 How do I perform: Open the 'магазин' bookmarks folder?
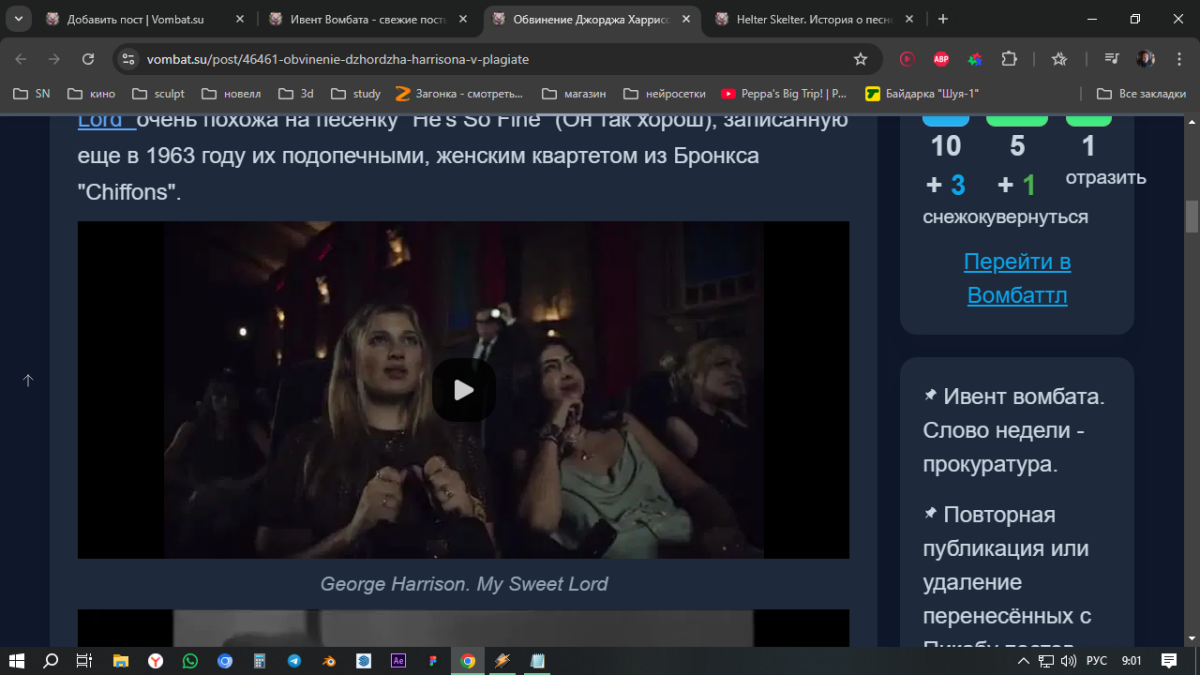[x=574, y=93]
